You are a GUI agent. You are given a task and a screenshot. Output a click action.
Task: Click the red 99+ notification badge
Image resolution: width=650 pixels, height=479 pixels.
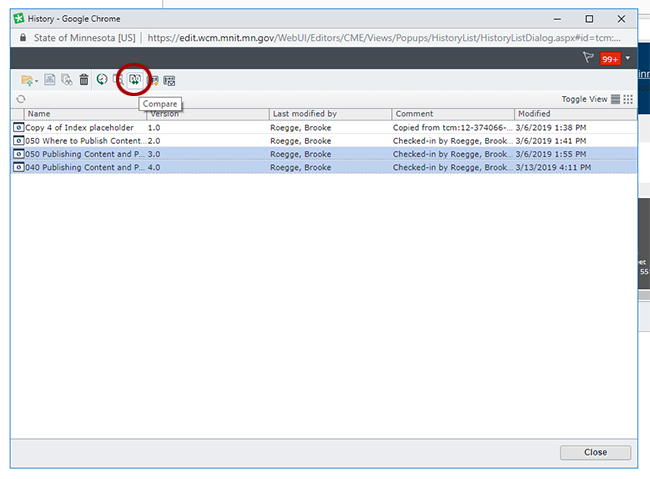[610, 59]
